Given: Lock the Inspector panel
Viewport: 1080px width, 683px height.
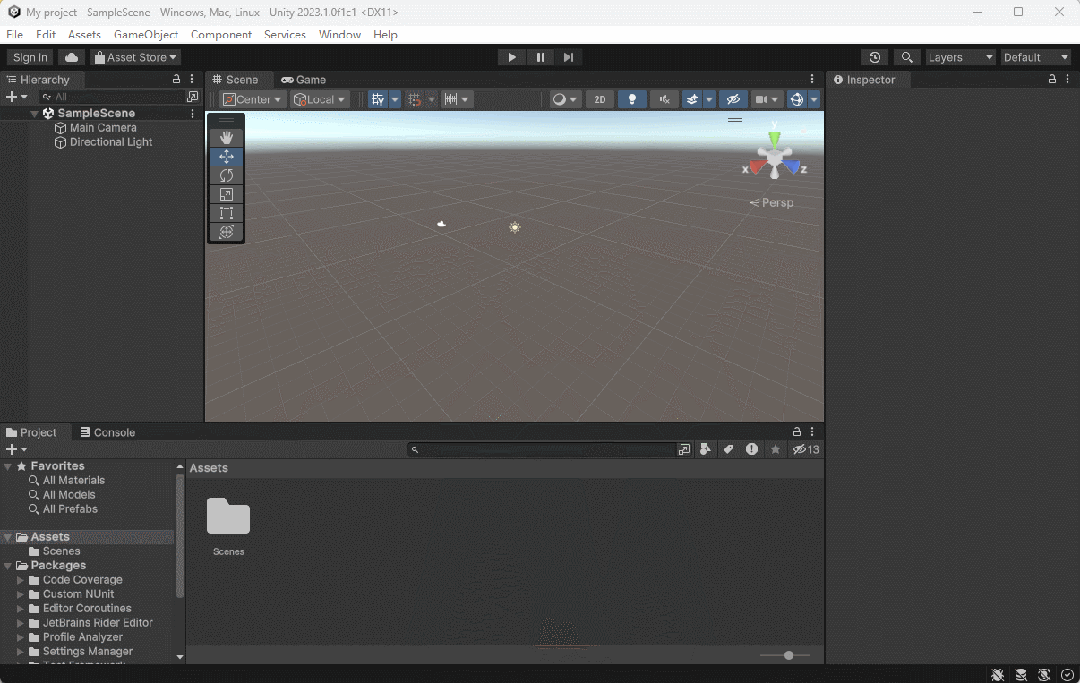Looking at the screenshot, I should point(1052,79).
